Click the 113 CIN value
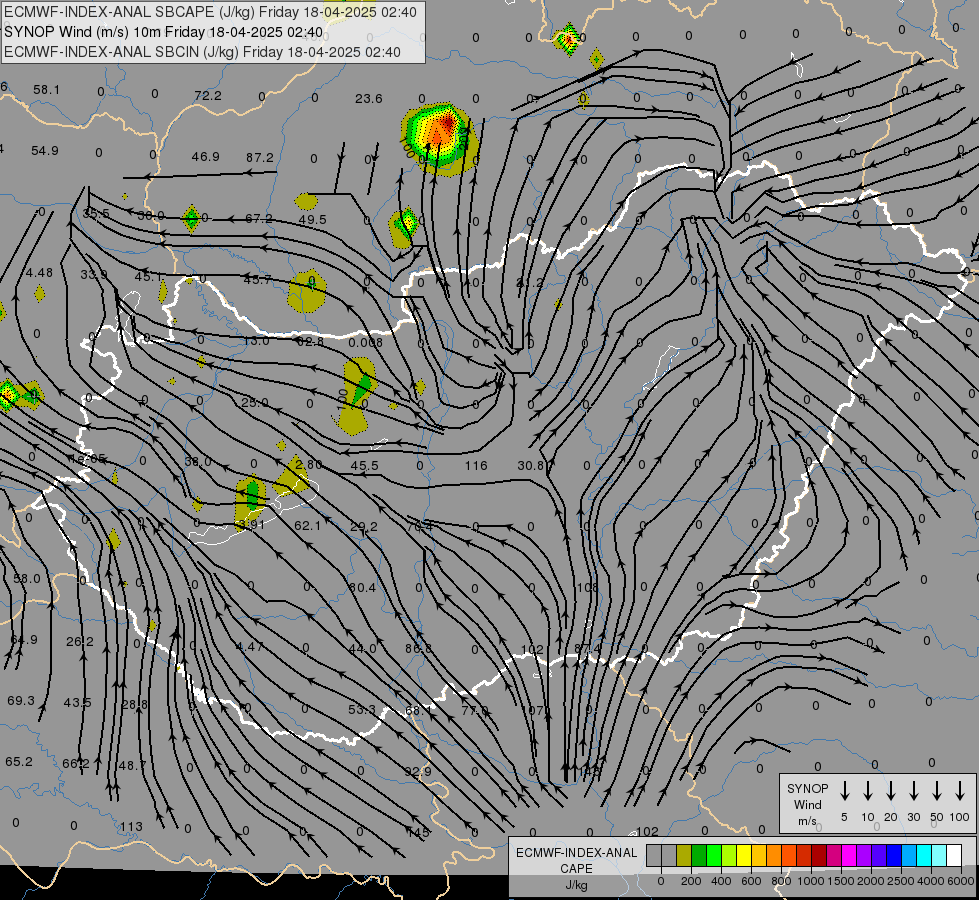Screen dimensions: 979x900 click(131, 827)
